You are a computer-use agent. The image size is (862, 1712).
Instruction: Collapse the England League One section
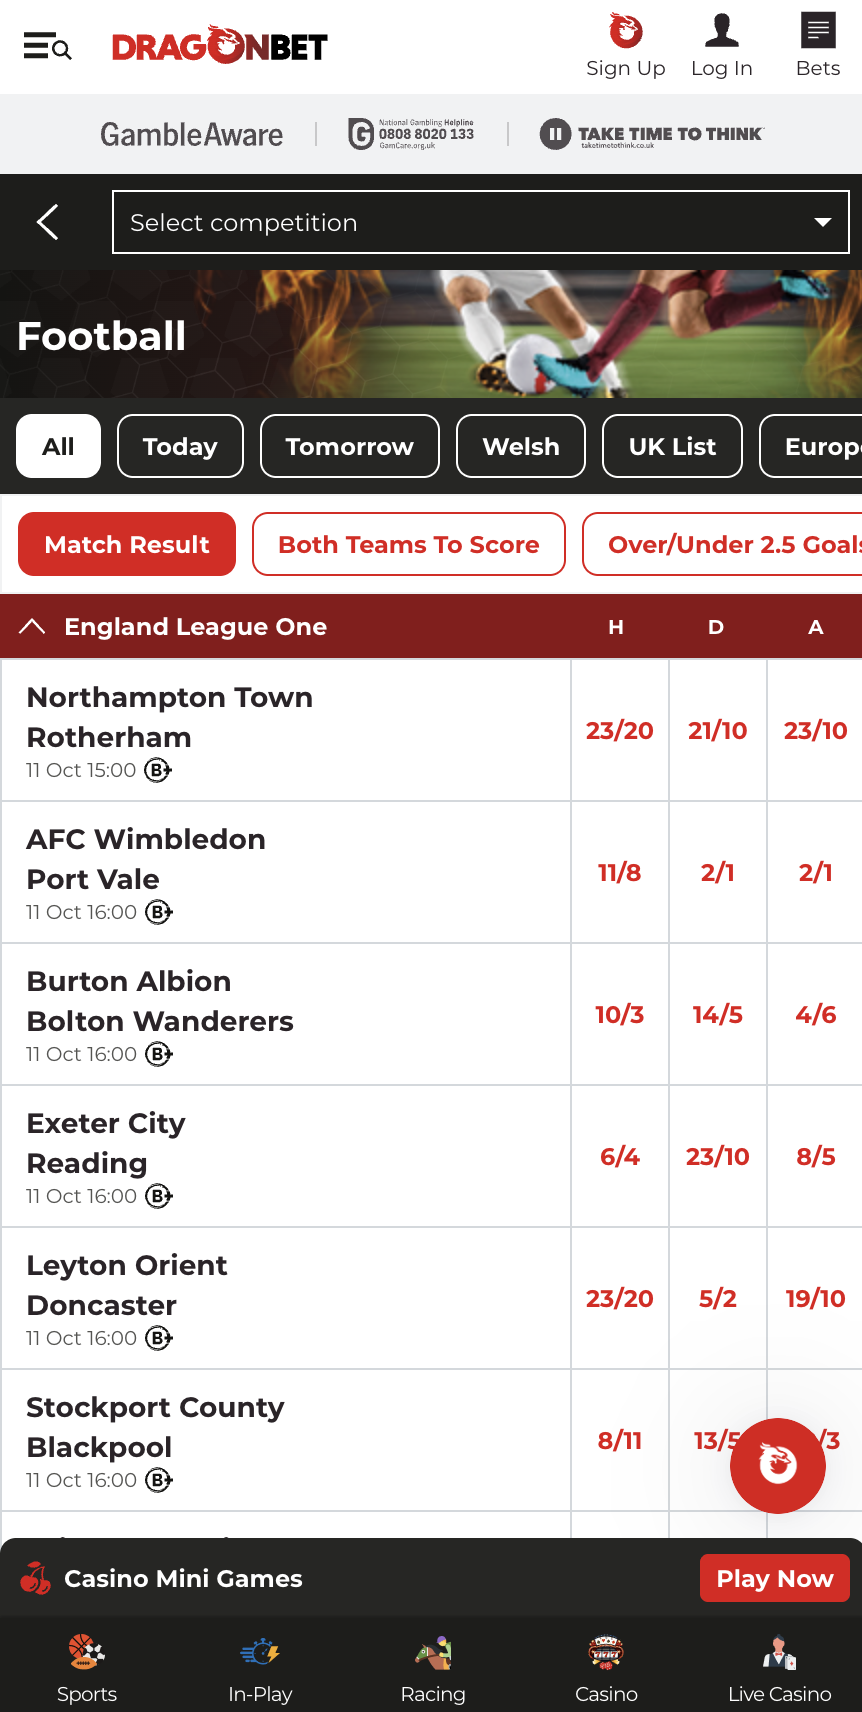click(x=32, y=627)
